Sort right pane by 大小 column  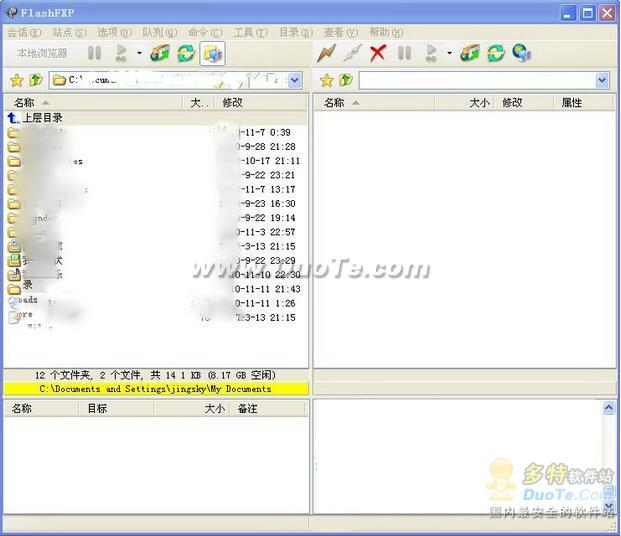[x=465, y=103]
